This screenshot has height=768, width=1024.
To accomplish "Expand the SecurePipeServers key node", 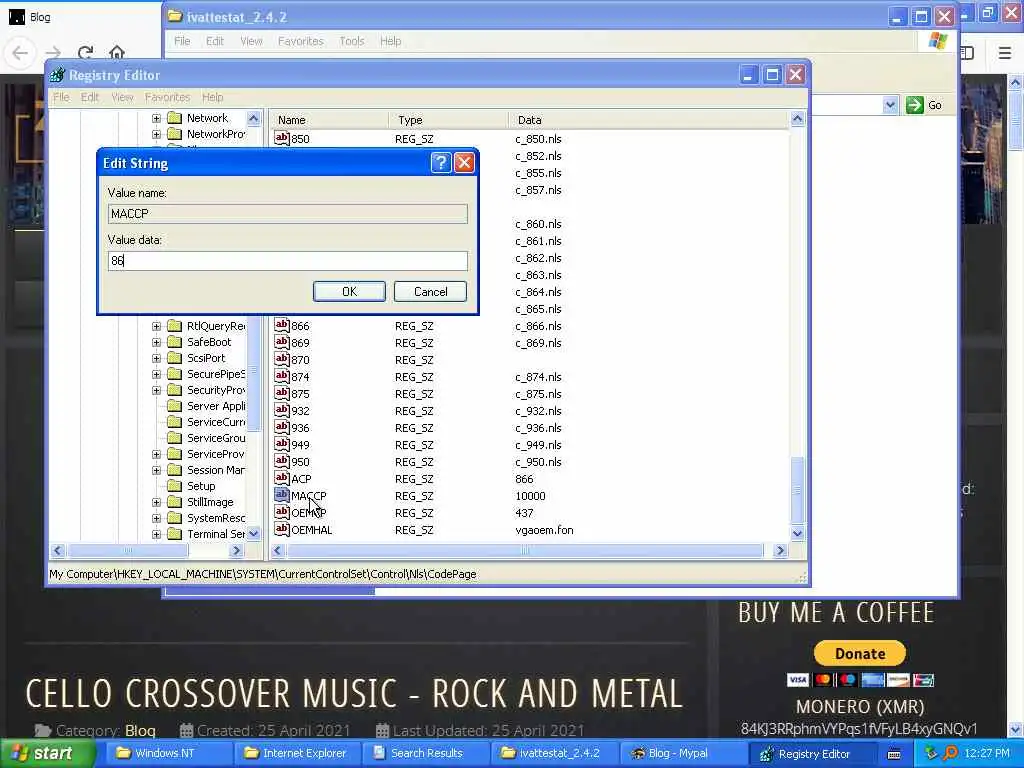I will tap(156, 374).
